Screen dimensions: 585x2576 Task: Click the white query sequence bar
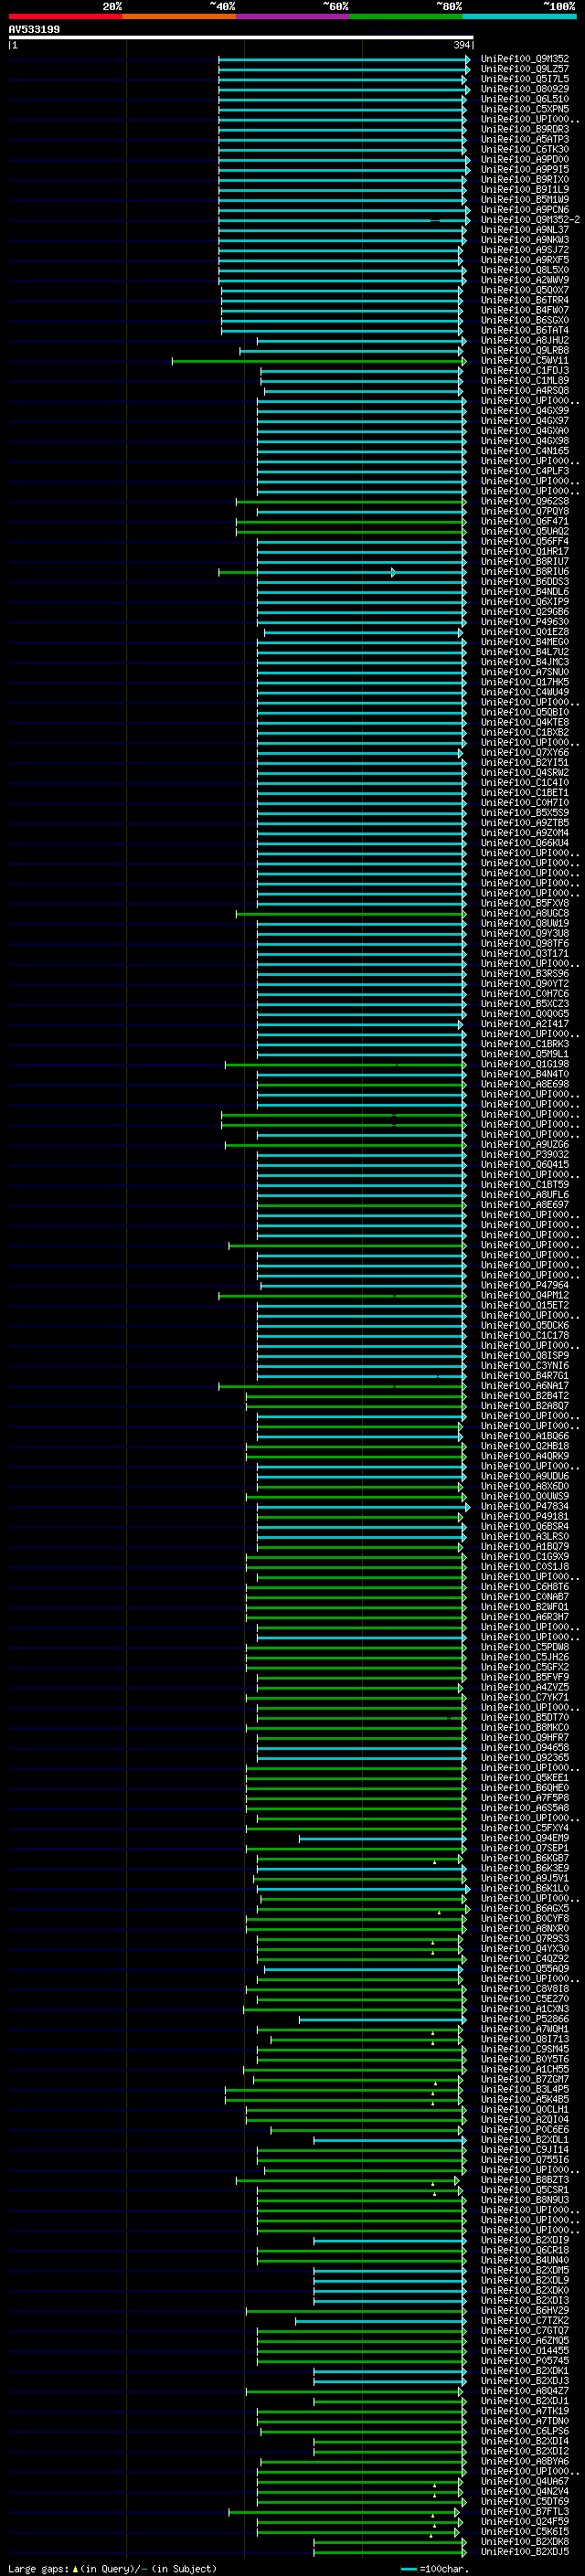tap(240, 38)
